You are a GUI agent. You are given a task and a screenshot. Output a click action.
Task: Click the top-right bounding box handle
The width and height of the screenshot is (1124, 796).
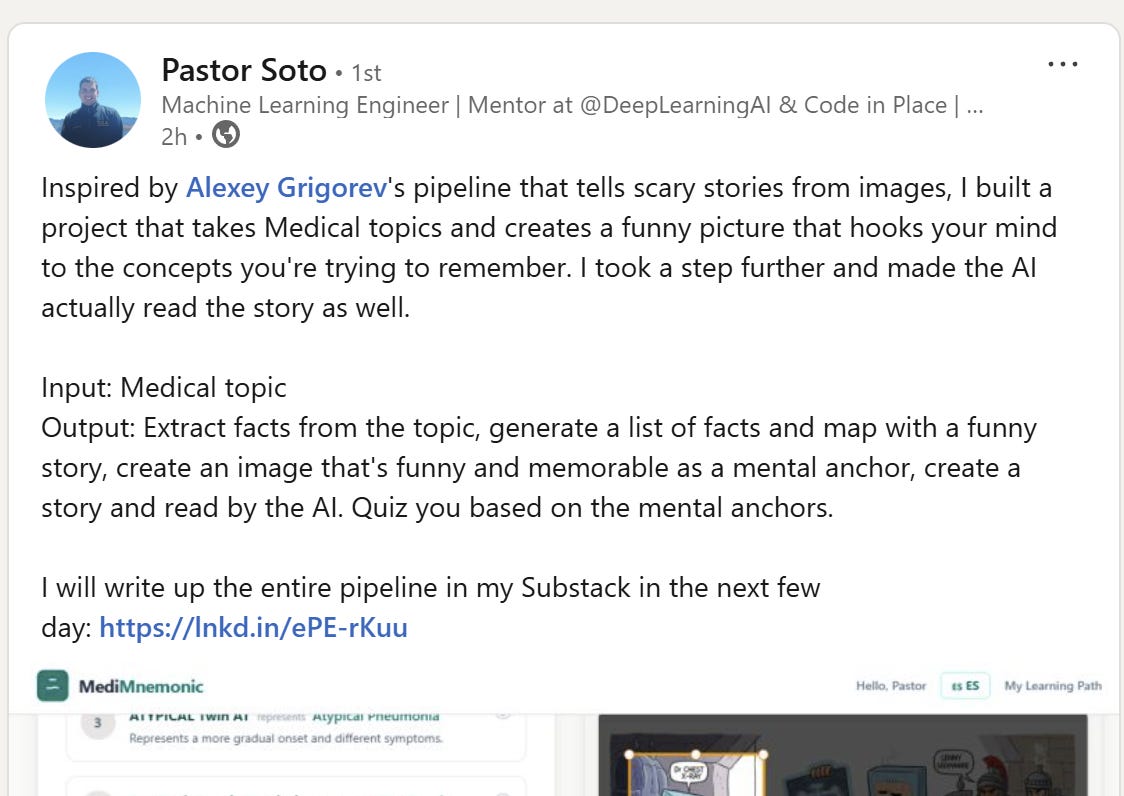coord(763,754)
